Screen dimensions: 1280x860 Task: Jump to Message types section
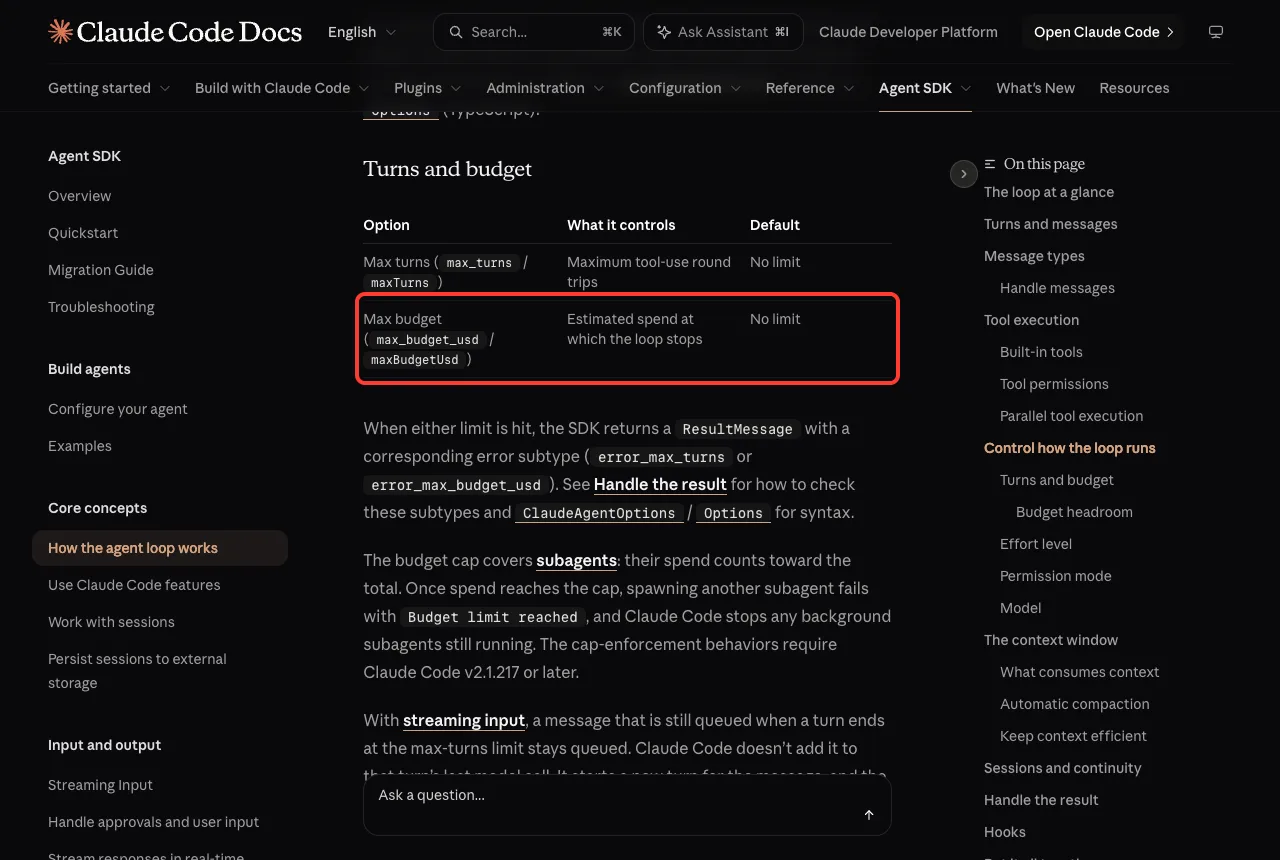[x=1034, y=256]
